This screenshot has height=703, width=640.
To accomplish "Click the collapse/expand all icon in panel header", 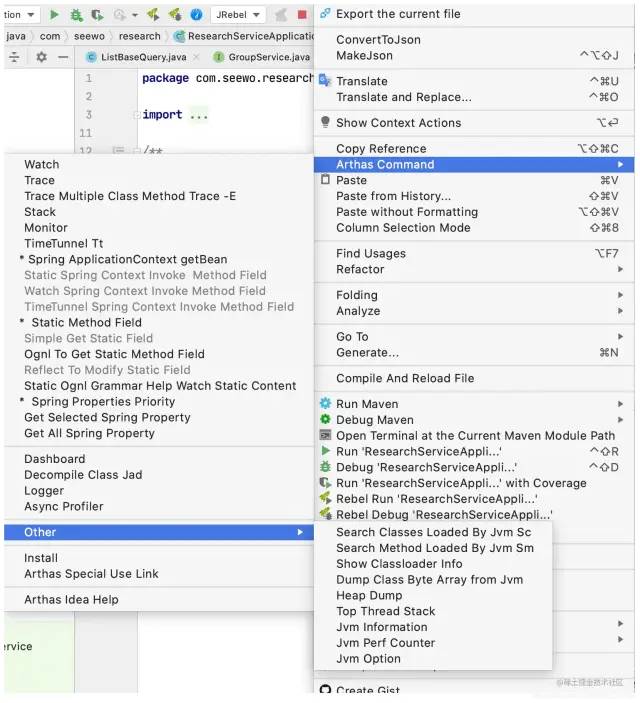I will 14,57.
